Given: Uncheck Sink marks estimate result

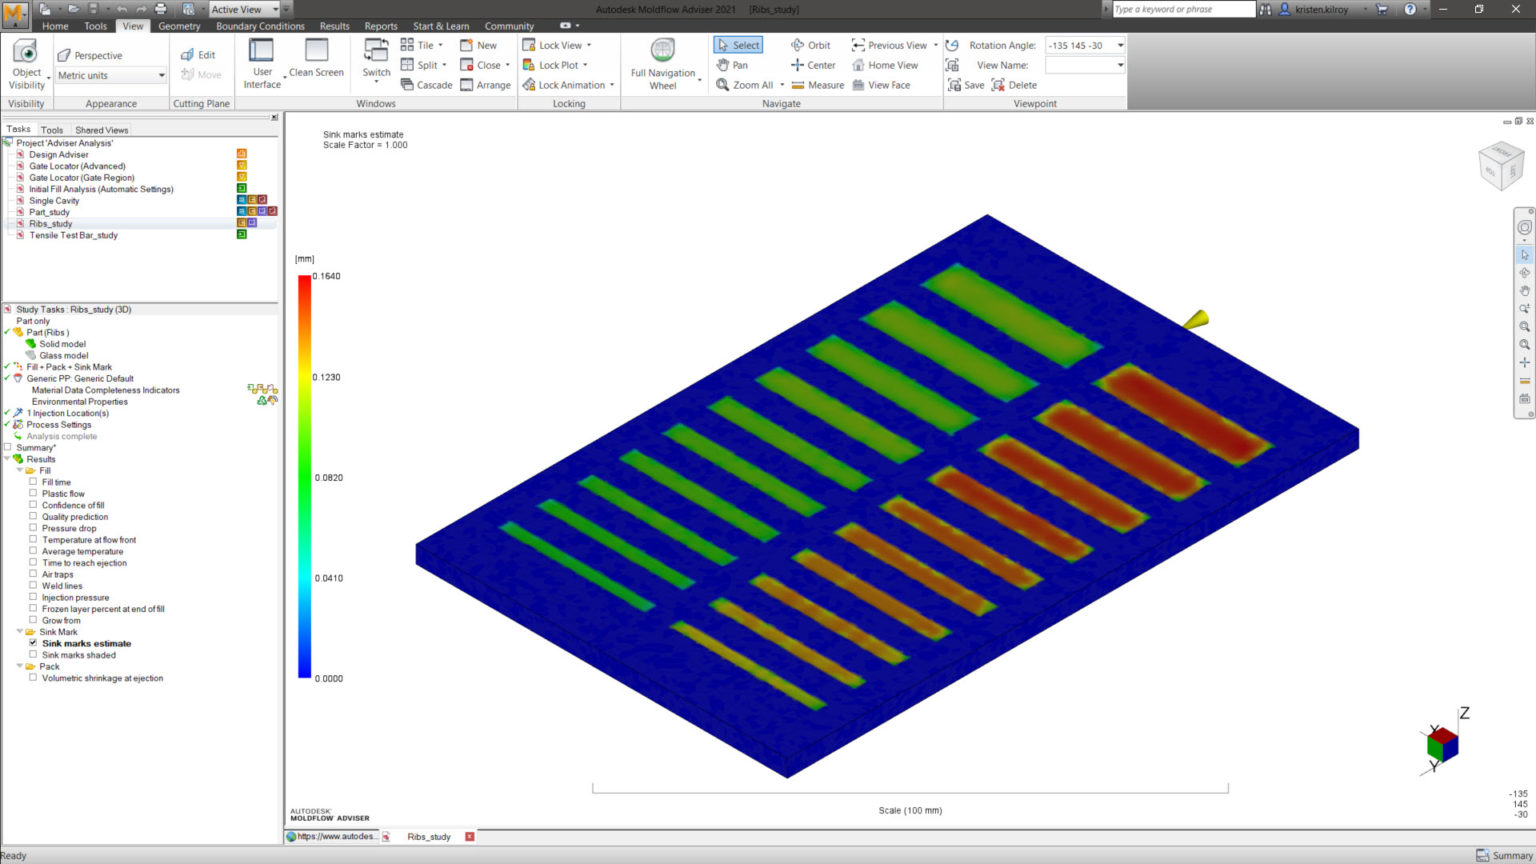Looking at the screenshot, I should pos(33,643).
